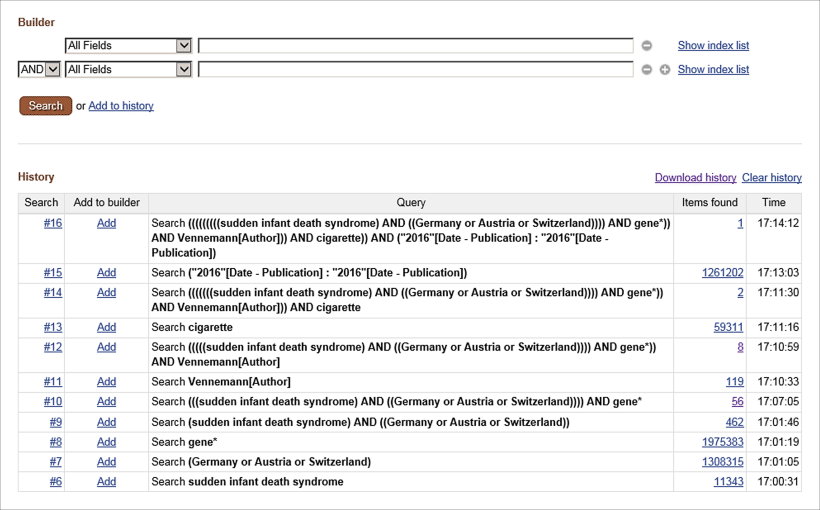
Task: Open search #14 in history
Action: click(x=53, y=292)
